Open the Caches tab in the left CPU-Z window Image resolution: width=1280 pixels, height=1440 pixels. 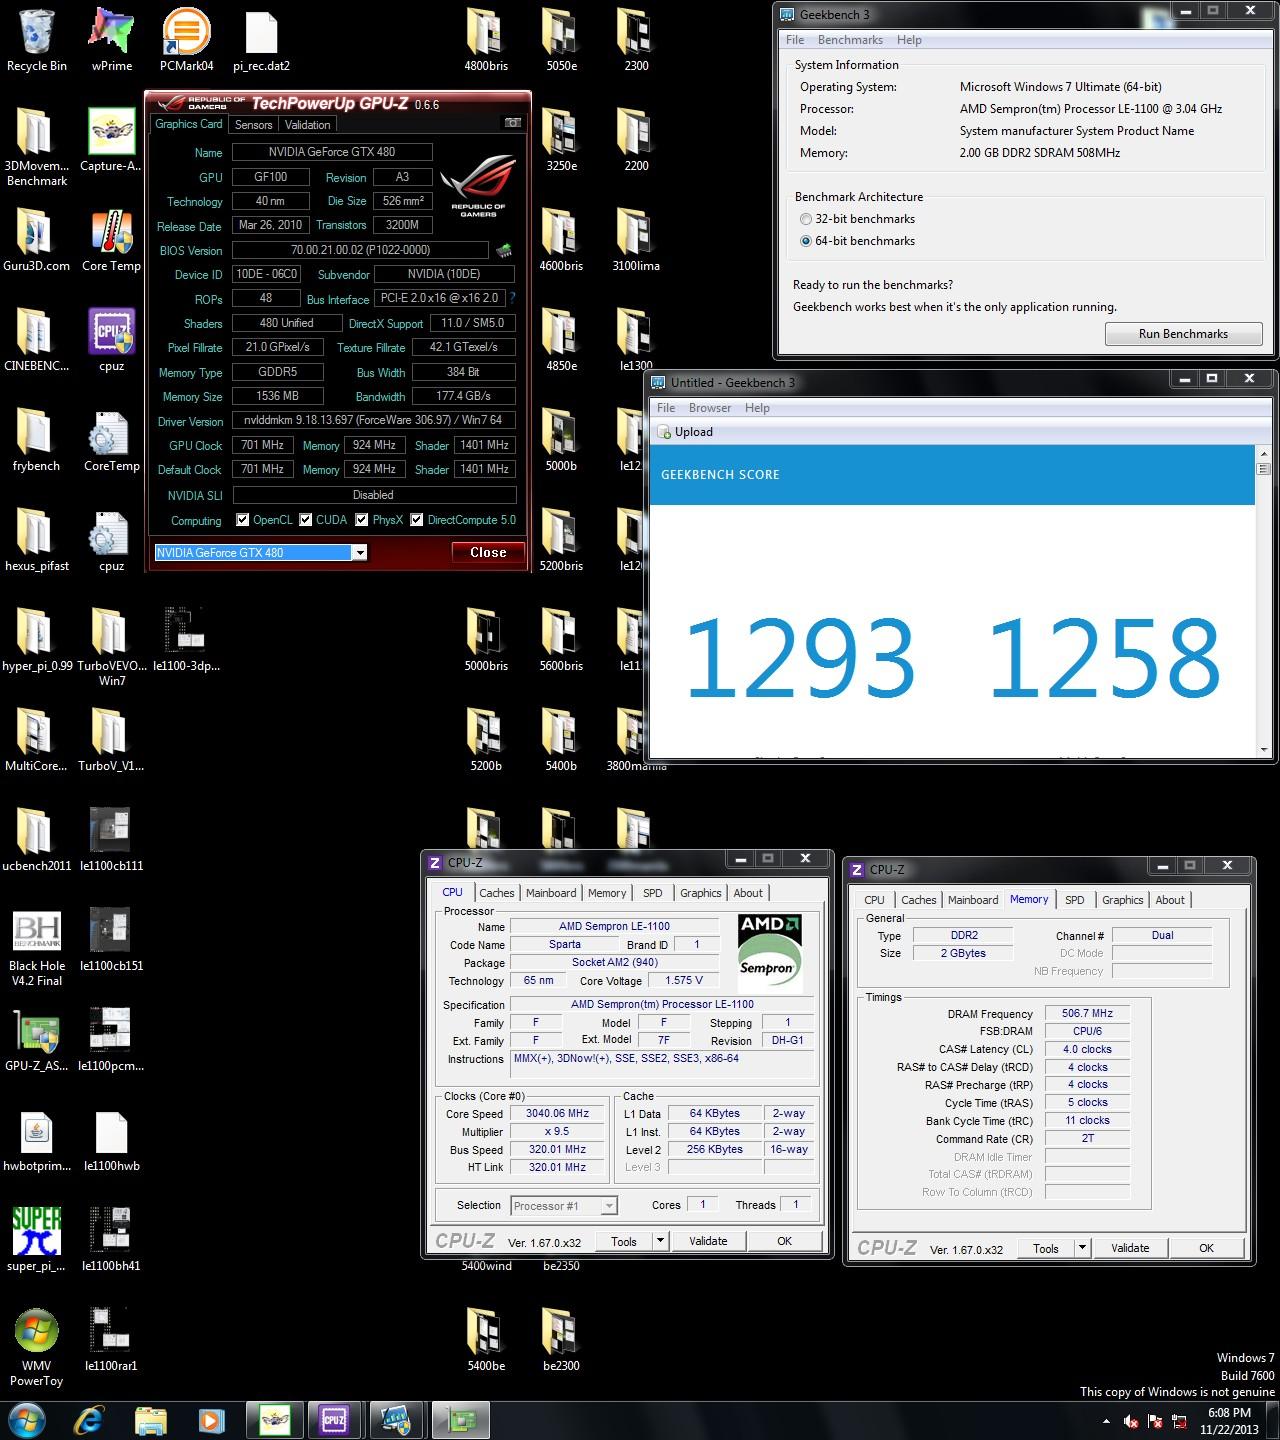click(x=496, y=893)
